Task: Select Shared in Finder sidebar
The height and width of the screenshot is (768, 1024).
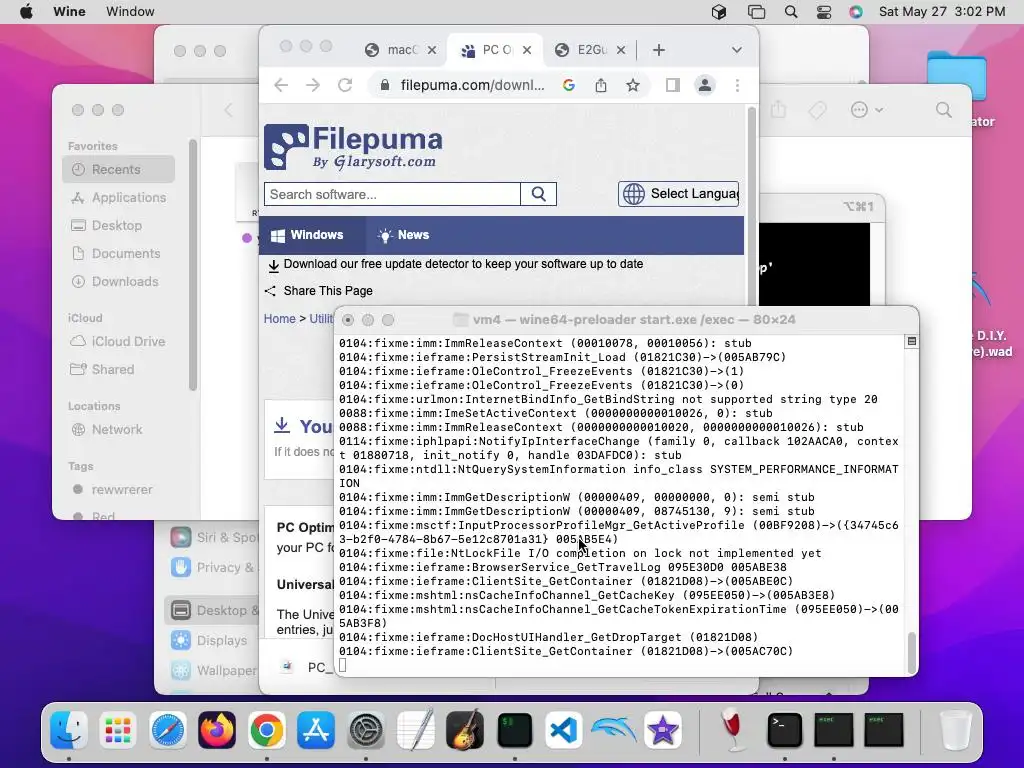Action: [118, 370]
